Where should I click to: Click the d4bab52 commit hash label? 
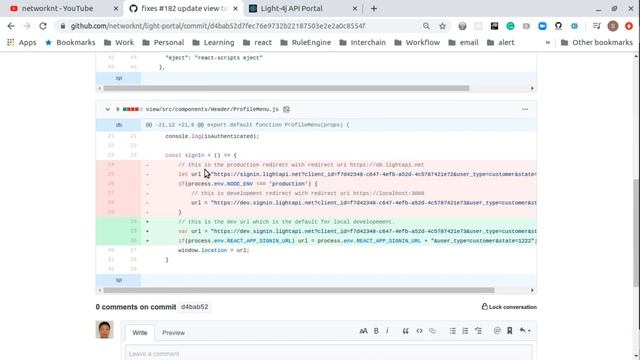194,307
